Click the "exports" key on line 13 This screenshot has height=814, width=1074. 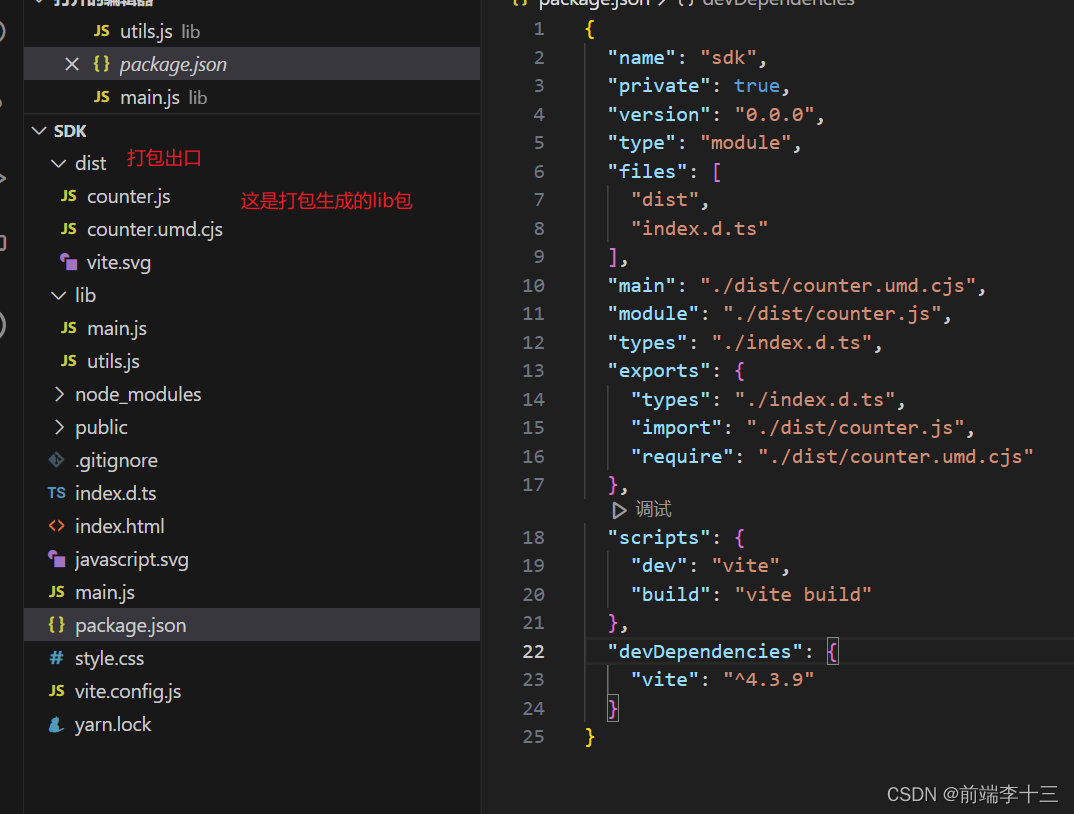point(659,371)
